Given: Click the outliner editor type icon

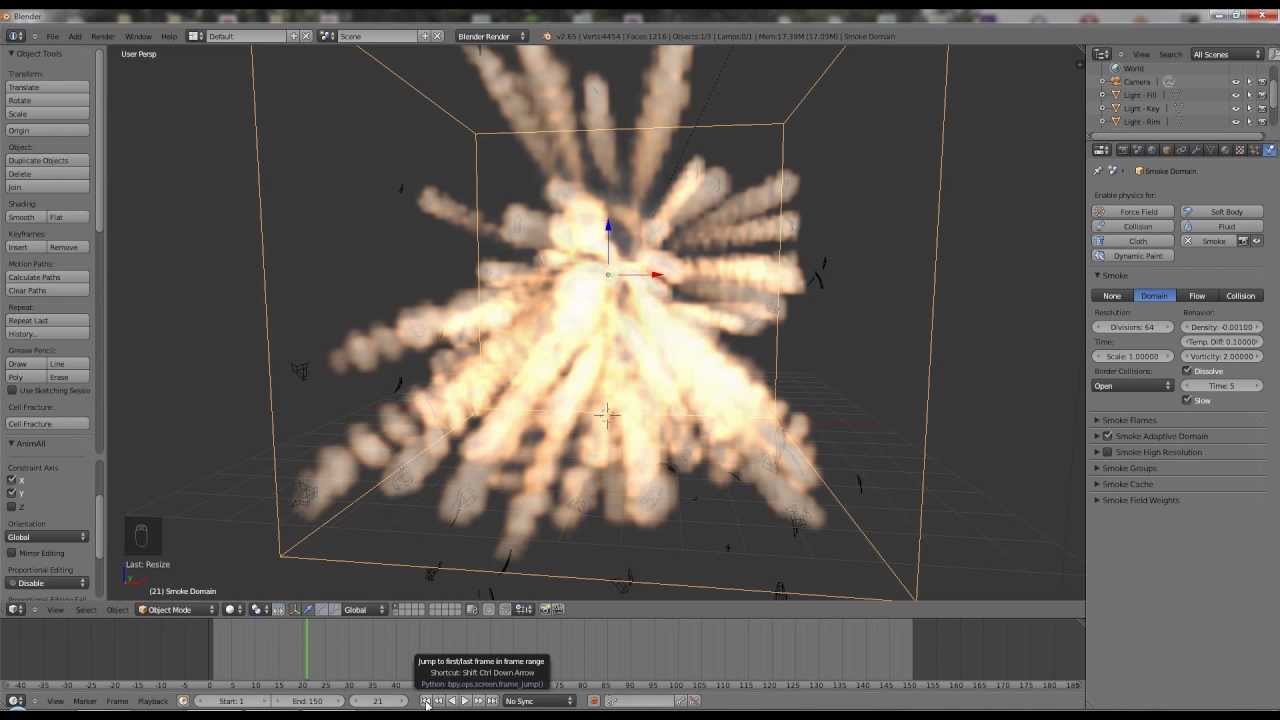Looking at the screenshot, I should pos(1101,54).
